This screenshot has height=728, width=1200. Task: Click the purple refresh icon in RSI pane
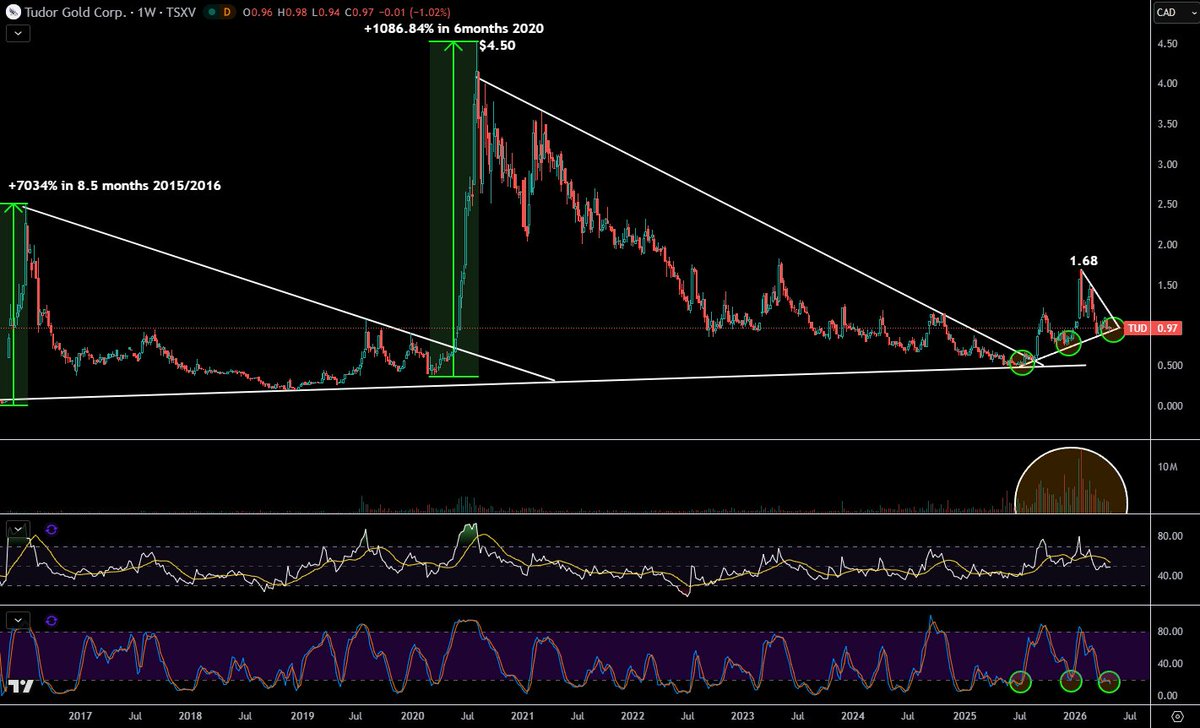[52, 528]
